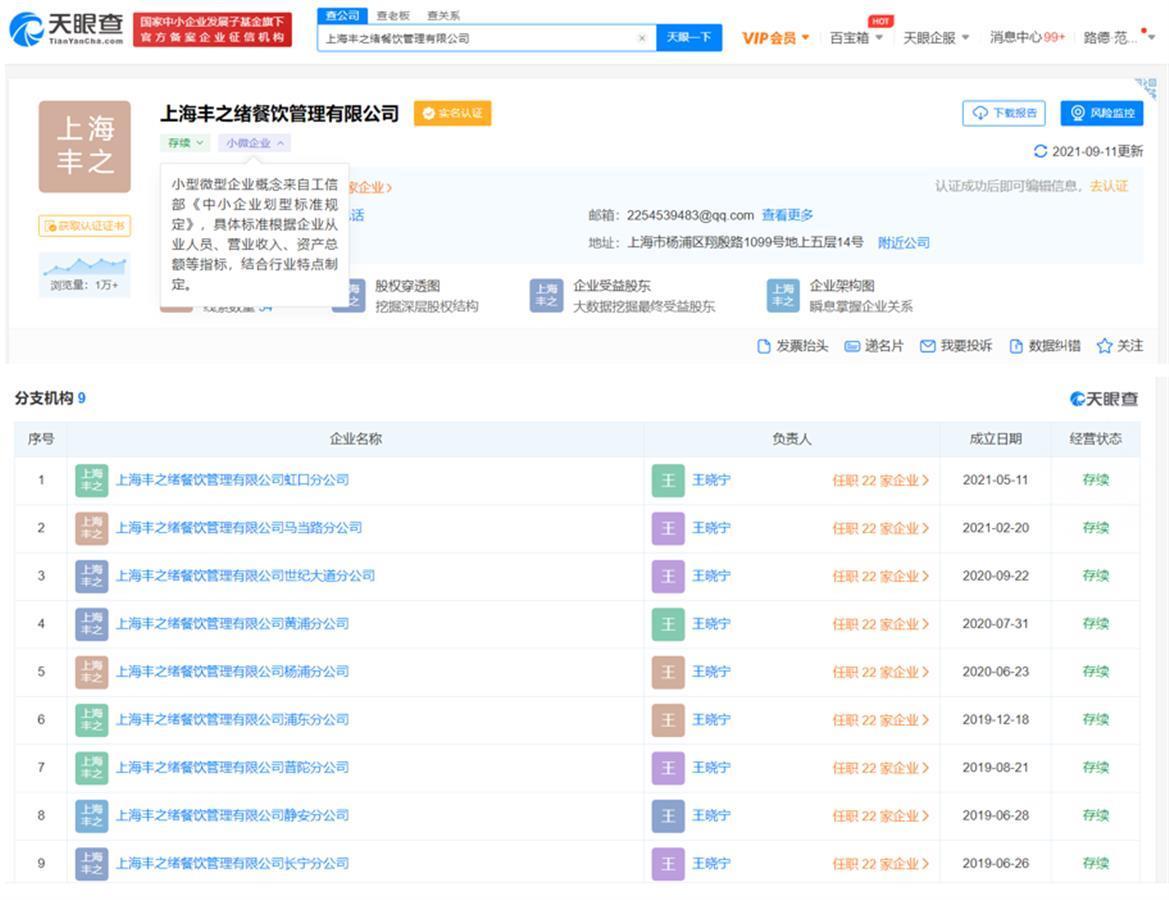Click the logo icon of 杨浦分公司 row
The height and width of the screenshot is (900, 1169).
click(92, 672)
